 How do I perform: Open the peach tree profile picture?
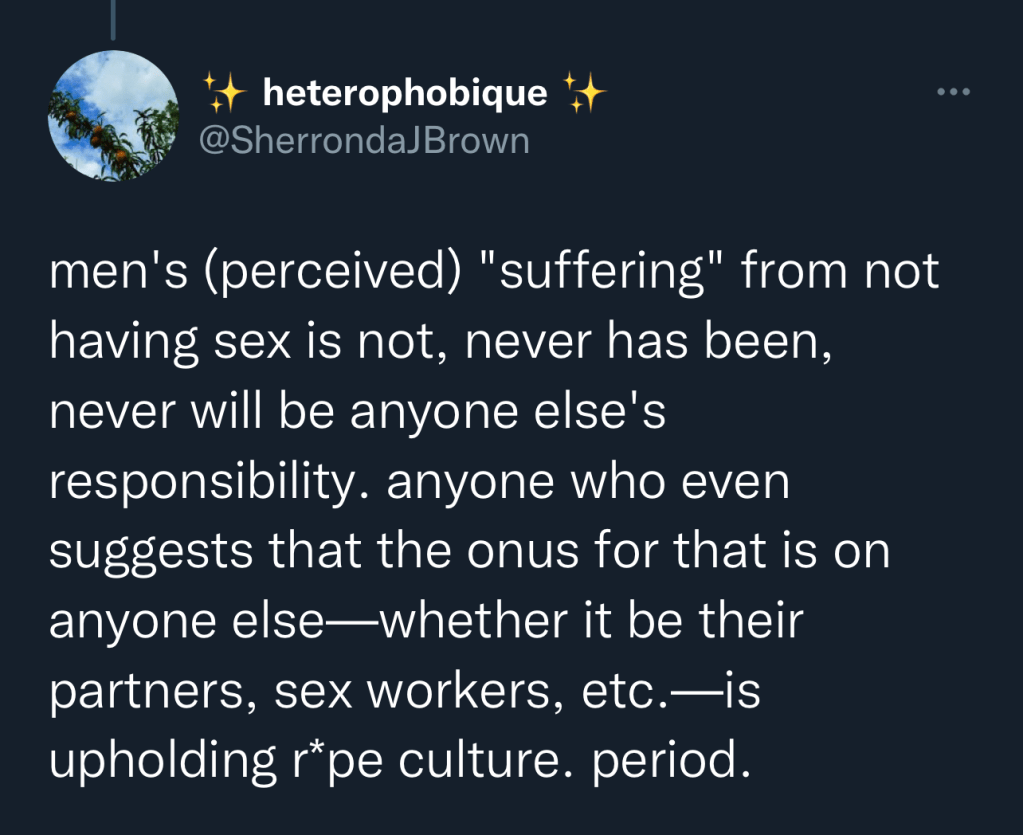click(113, 116)
